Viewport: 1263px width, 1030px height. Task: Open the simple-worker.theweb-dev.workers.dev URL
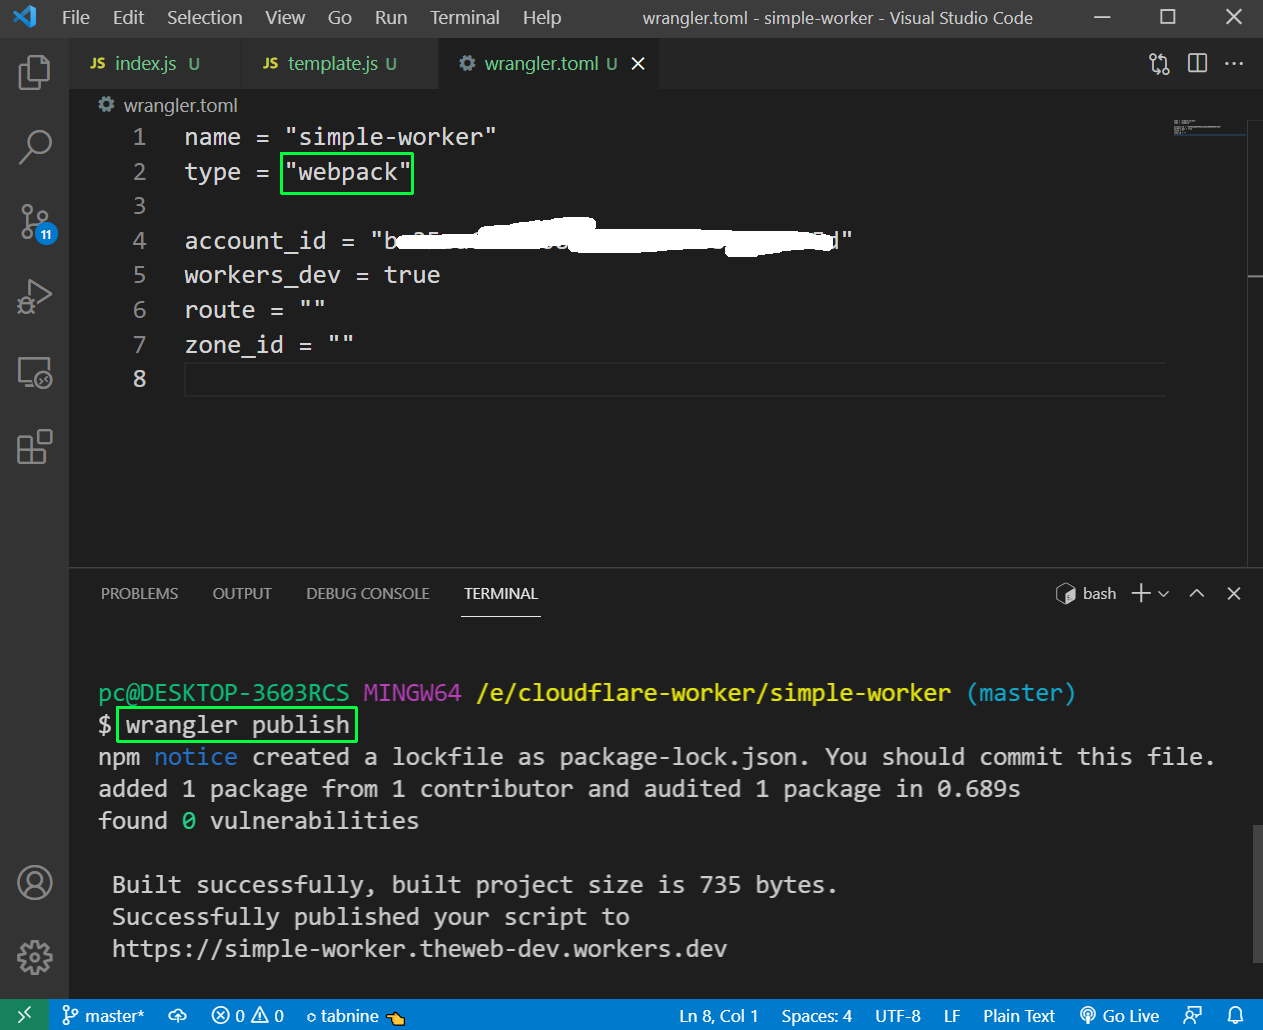tap(419, 949)
